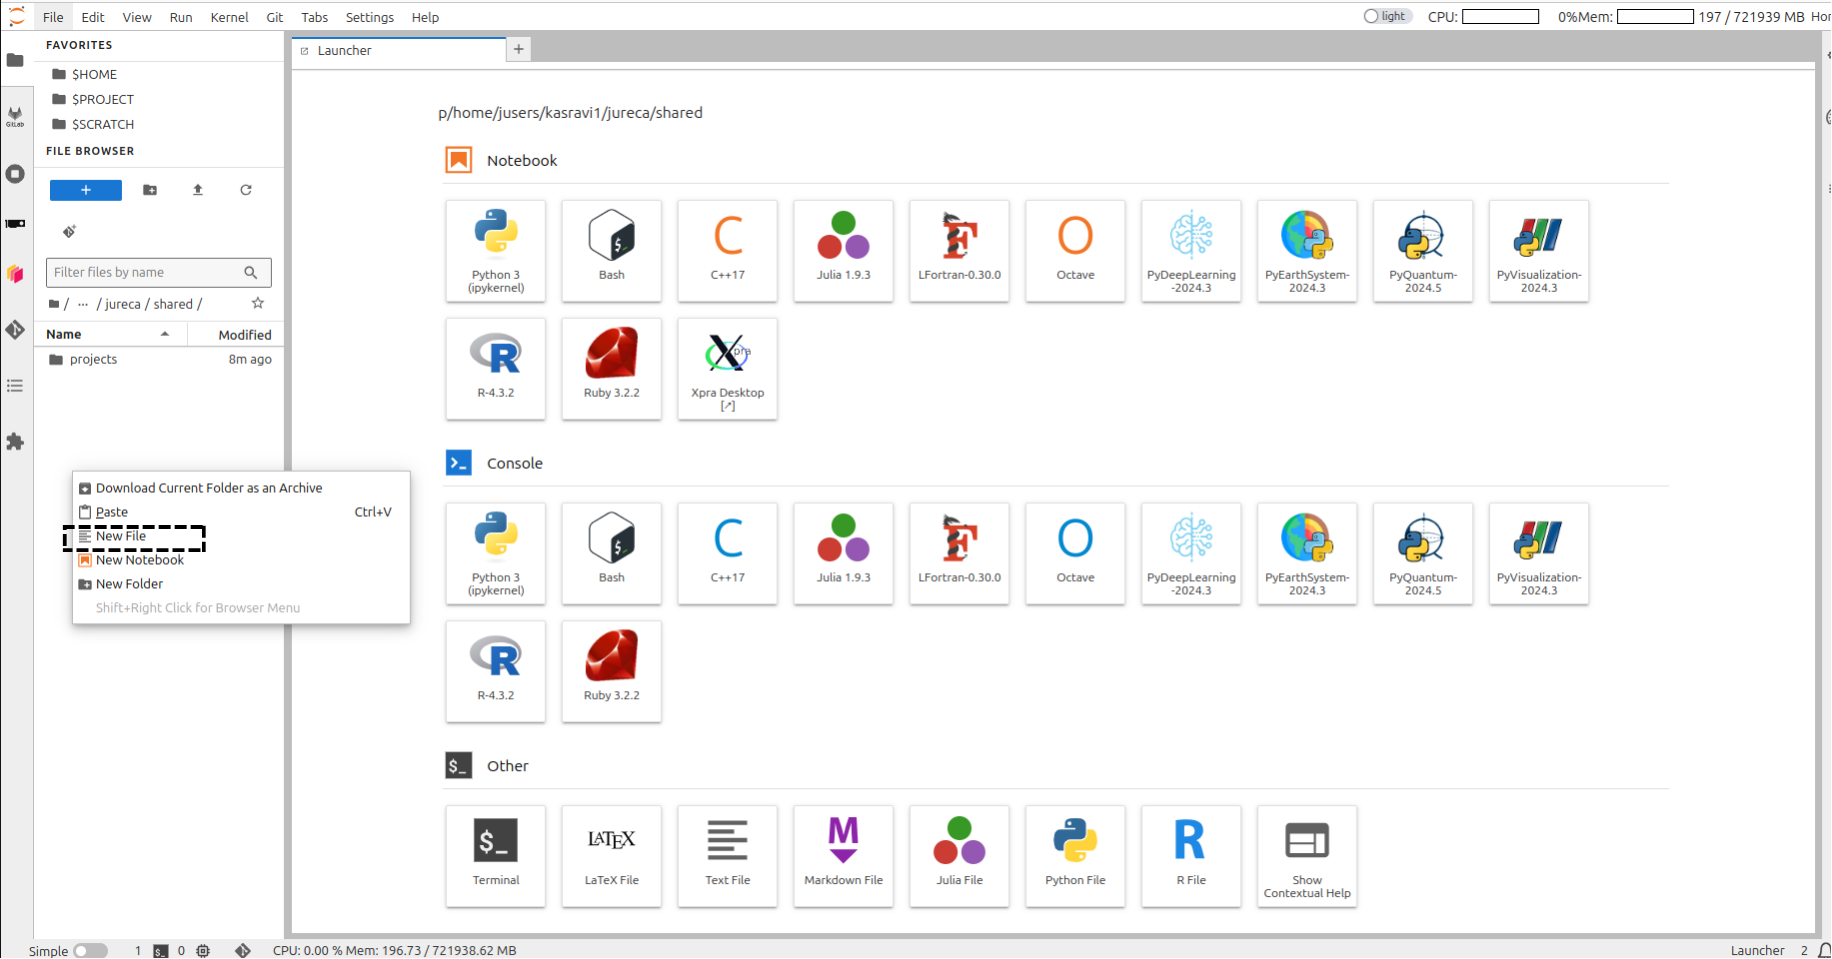Open the projects folder in file list
Image resolution: width=1832 pixels, height=959 pixels.
(93, 359)
